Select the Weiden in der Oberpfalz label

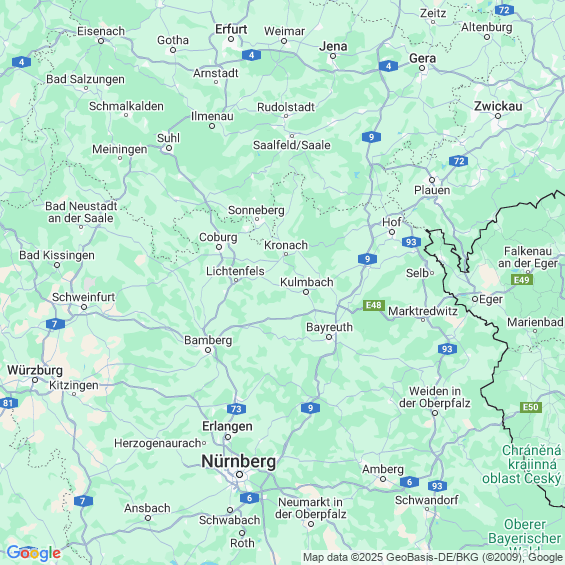tap(435, 397)
